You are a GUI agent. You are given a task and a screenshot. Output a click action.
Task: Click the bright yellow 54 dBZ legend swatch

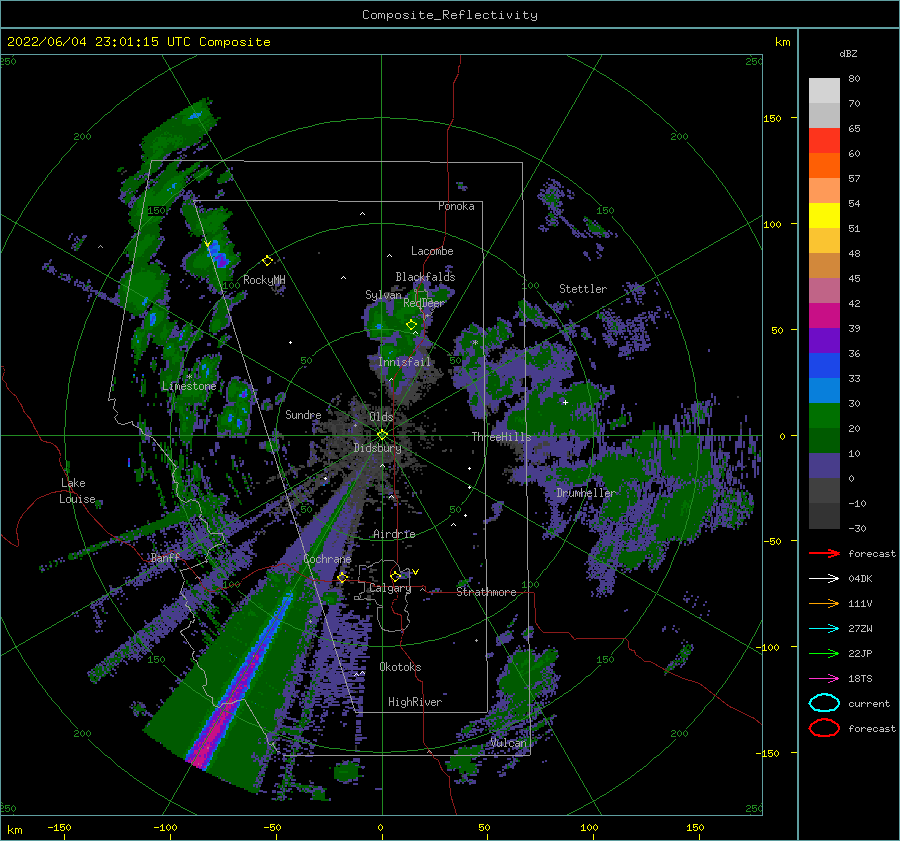[824, 215]
